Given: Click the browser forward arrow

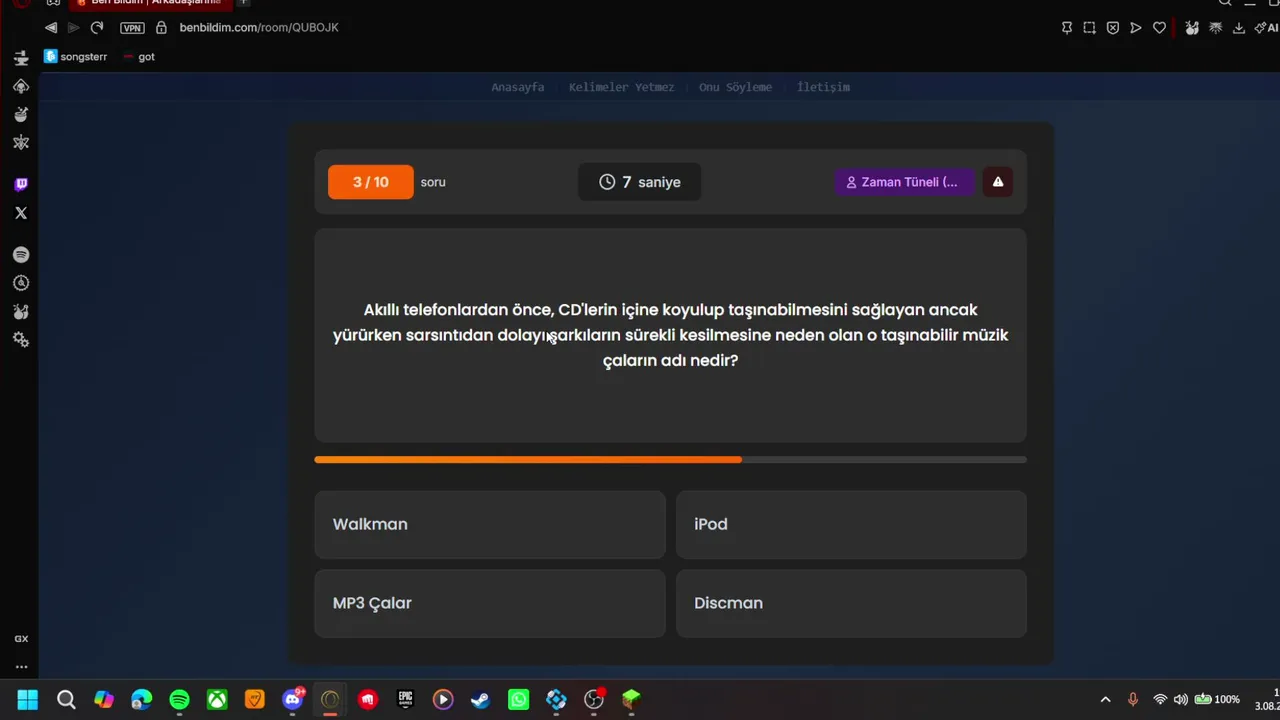Looking at the screenshot, I should coord(73,28).
